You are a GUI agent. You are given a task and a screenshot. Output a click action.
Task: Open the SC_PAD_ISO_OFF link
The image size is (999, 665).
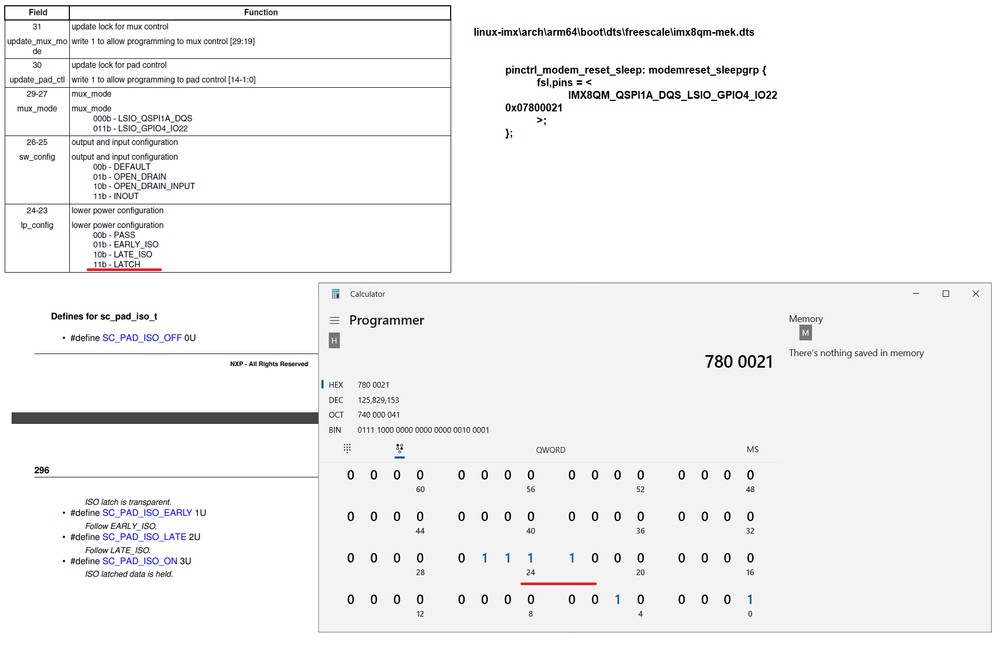[142, 338]
